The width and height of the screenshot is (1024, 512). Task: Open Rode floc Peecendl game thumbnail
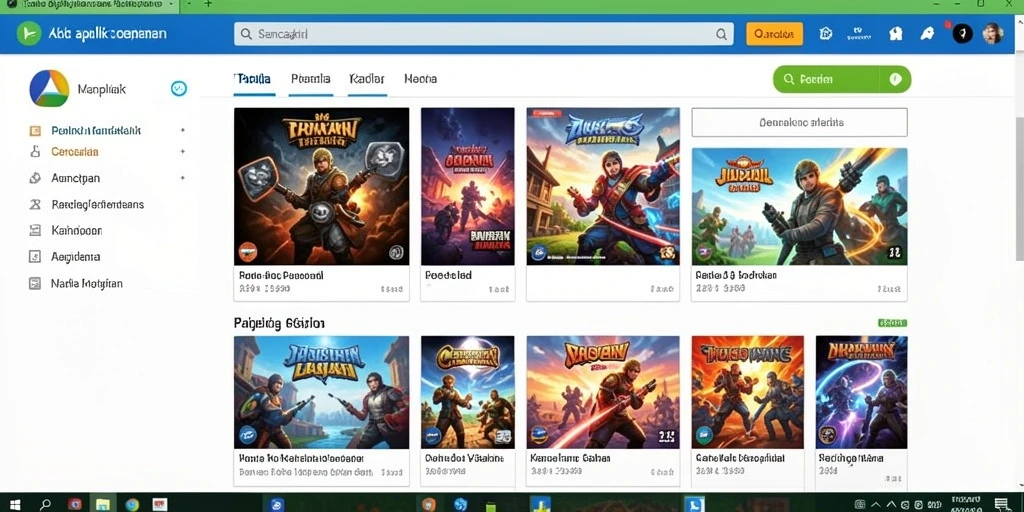click(x=321, y=187)
